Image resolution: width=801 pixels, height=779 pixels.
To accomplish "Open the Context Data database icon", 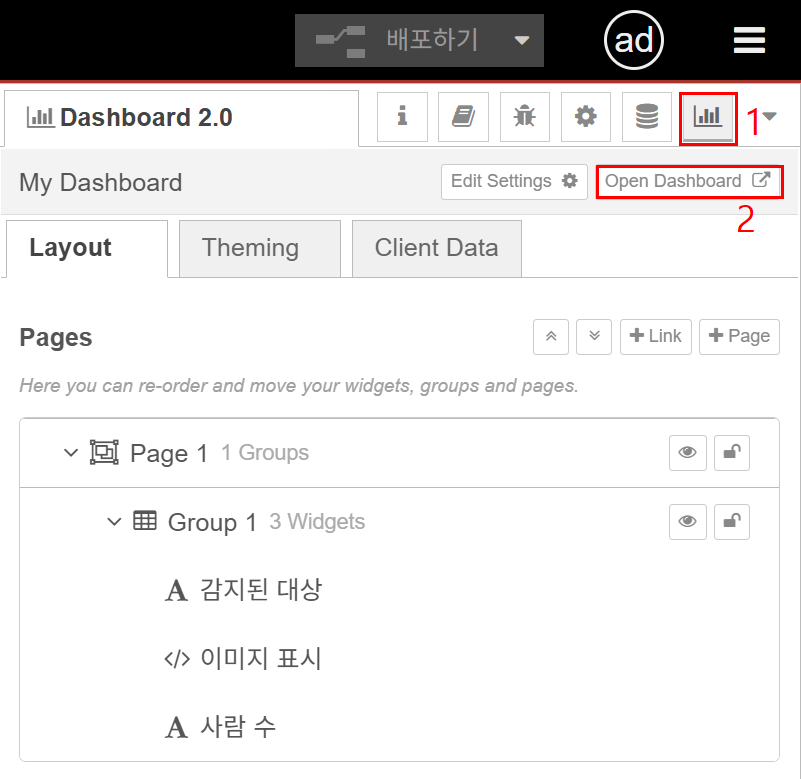I will [x=647, y=117].
